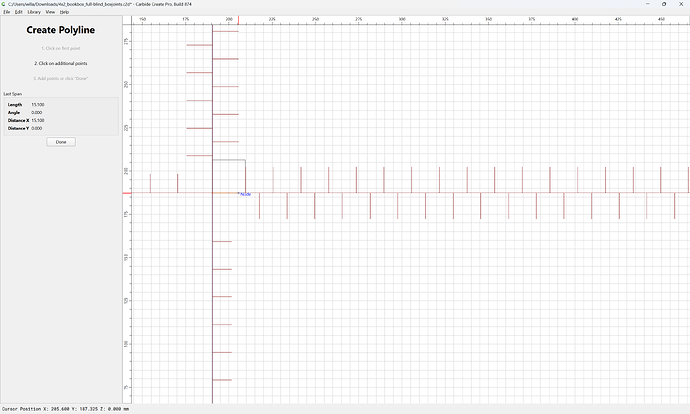Viewport: 690px width, 414px height.
Task: Open the Edit menu
Action: (x=18, y=12)
